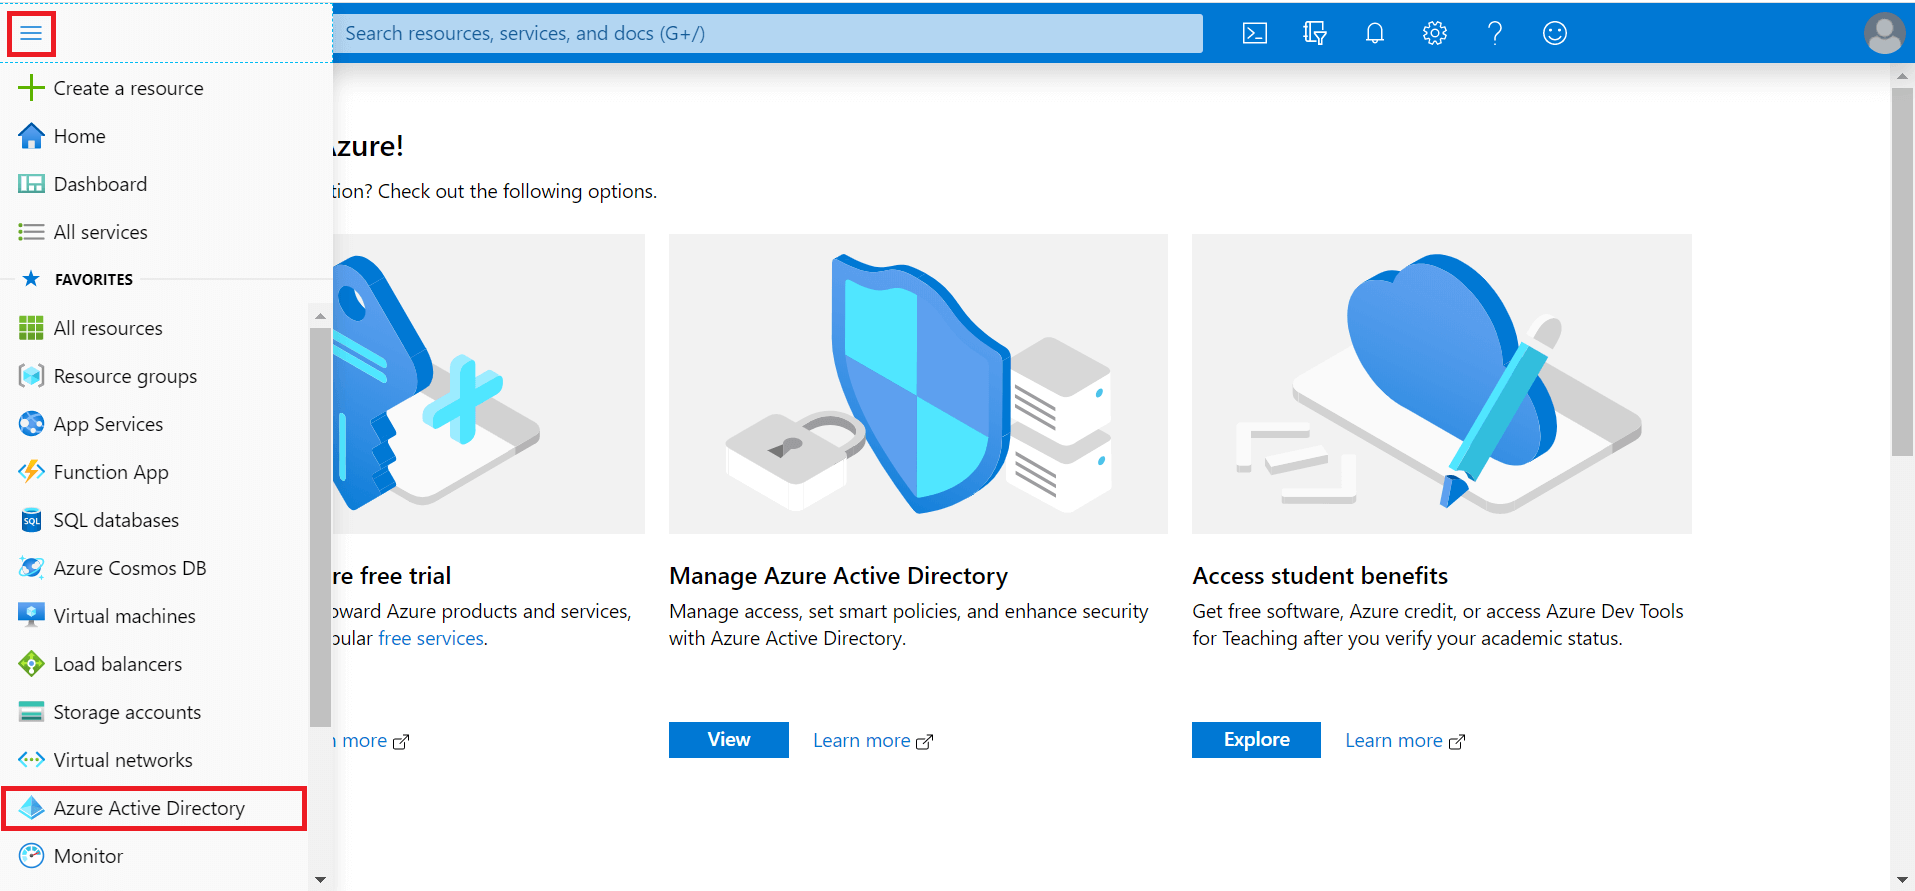
Task: Click the All resources grid icon
Action: [31, 328]
